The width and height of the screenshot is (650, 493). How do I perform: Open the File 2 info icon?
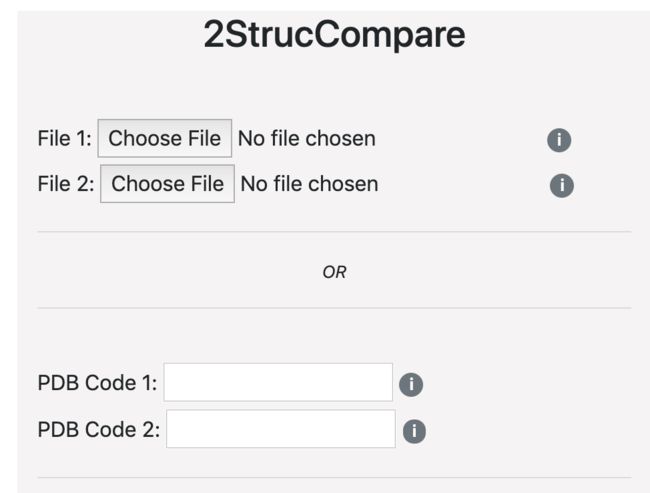point(562,185)
